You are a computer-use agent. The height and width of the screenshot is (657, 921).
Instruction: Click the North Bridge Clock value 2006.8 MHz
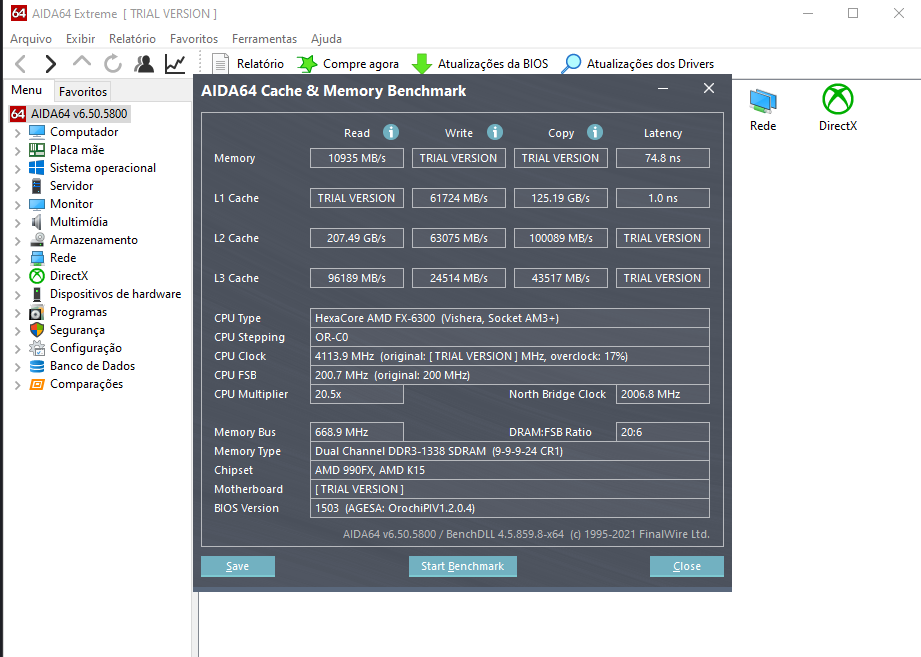coord(663,394)
